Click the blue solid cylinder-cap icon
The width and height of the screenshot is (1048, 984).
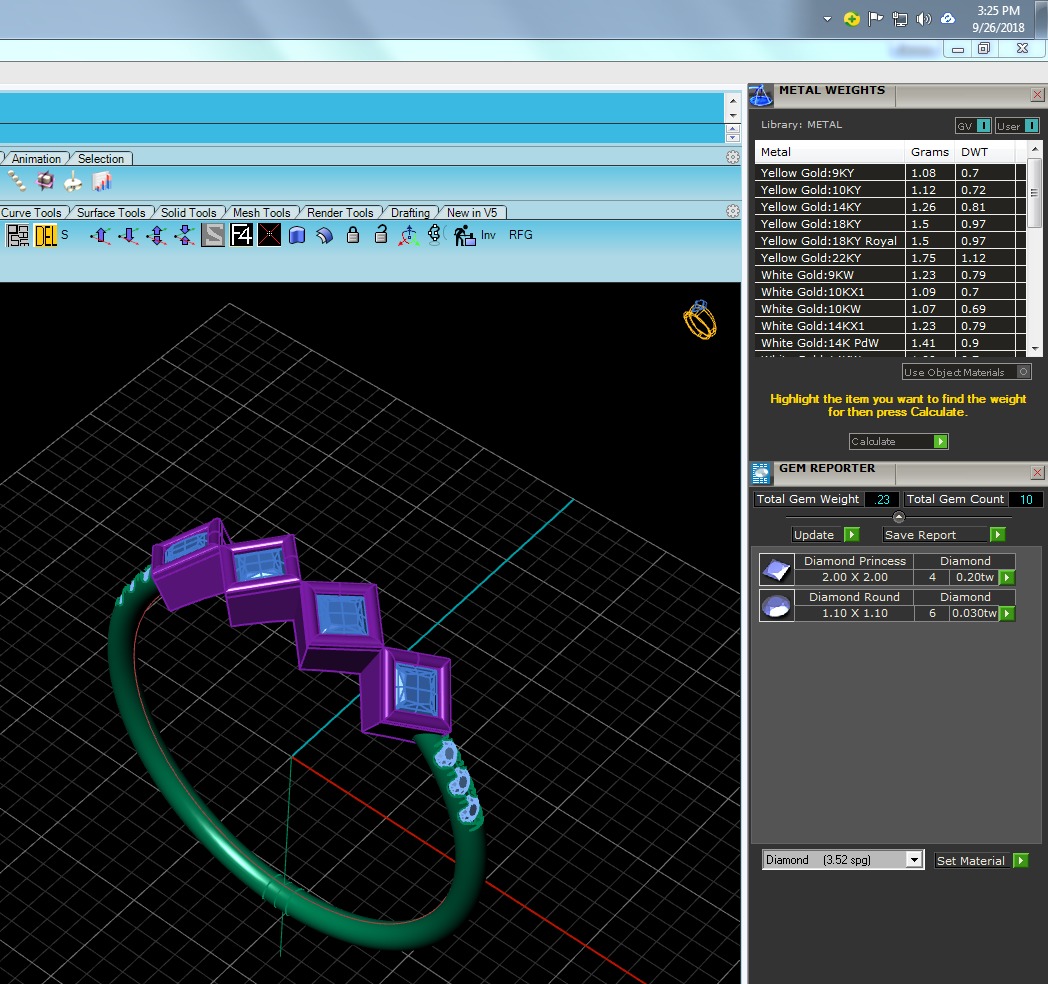(297, 235)
